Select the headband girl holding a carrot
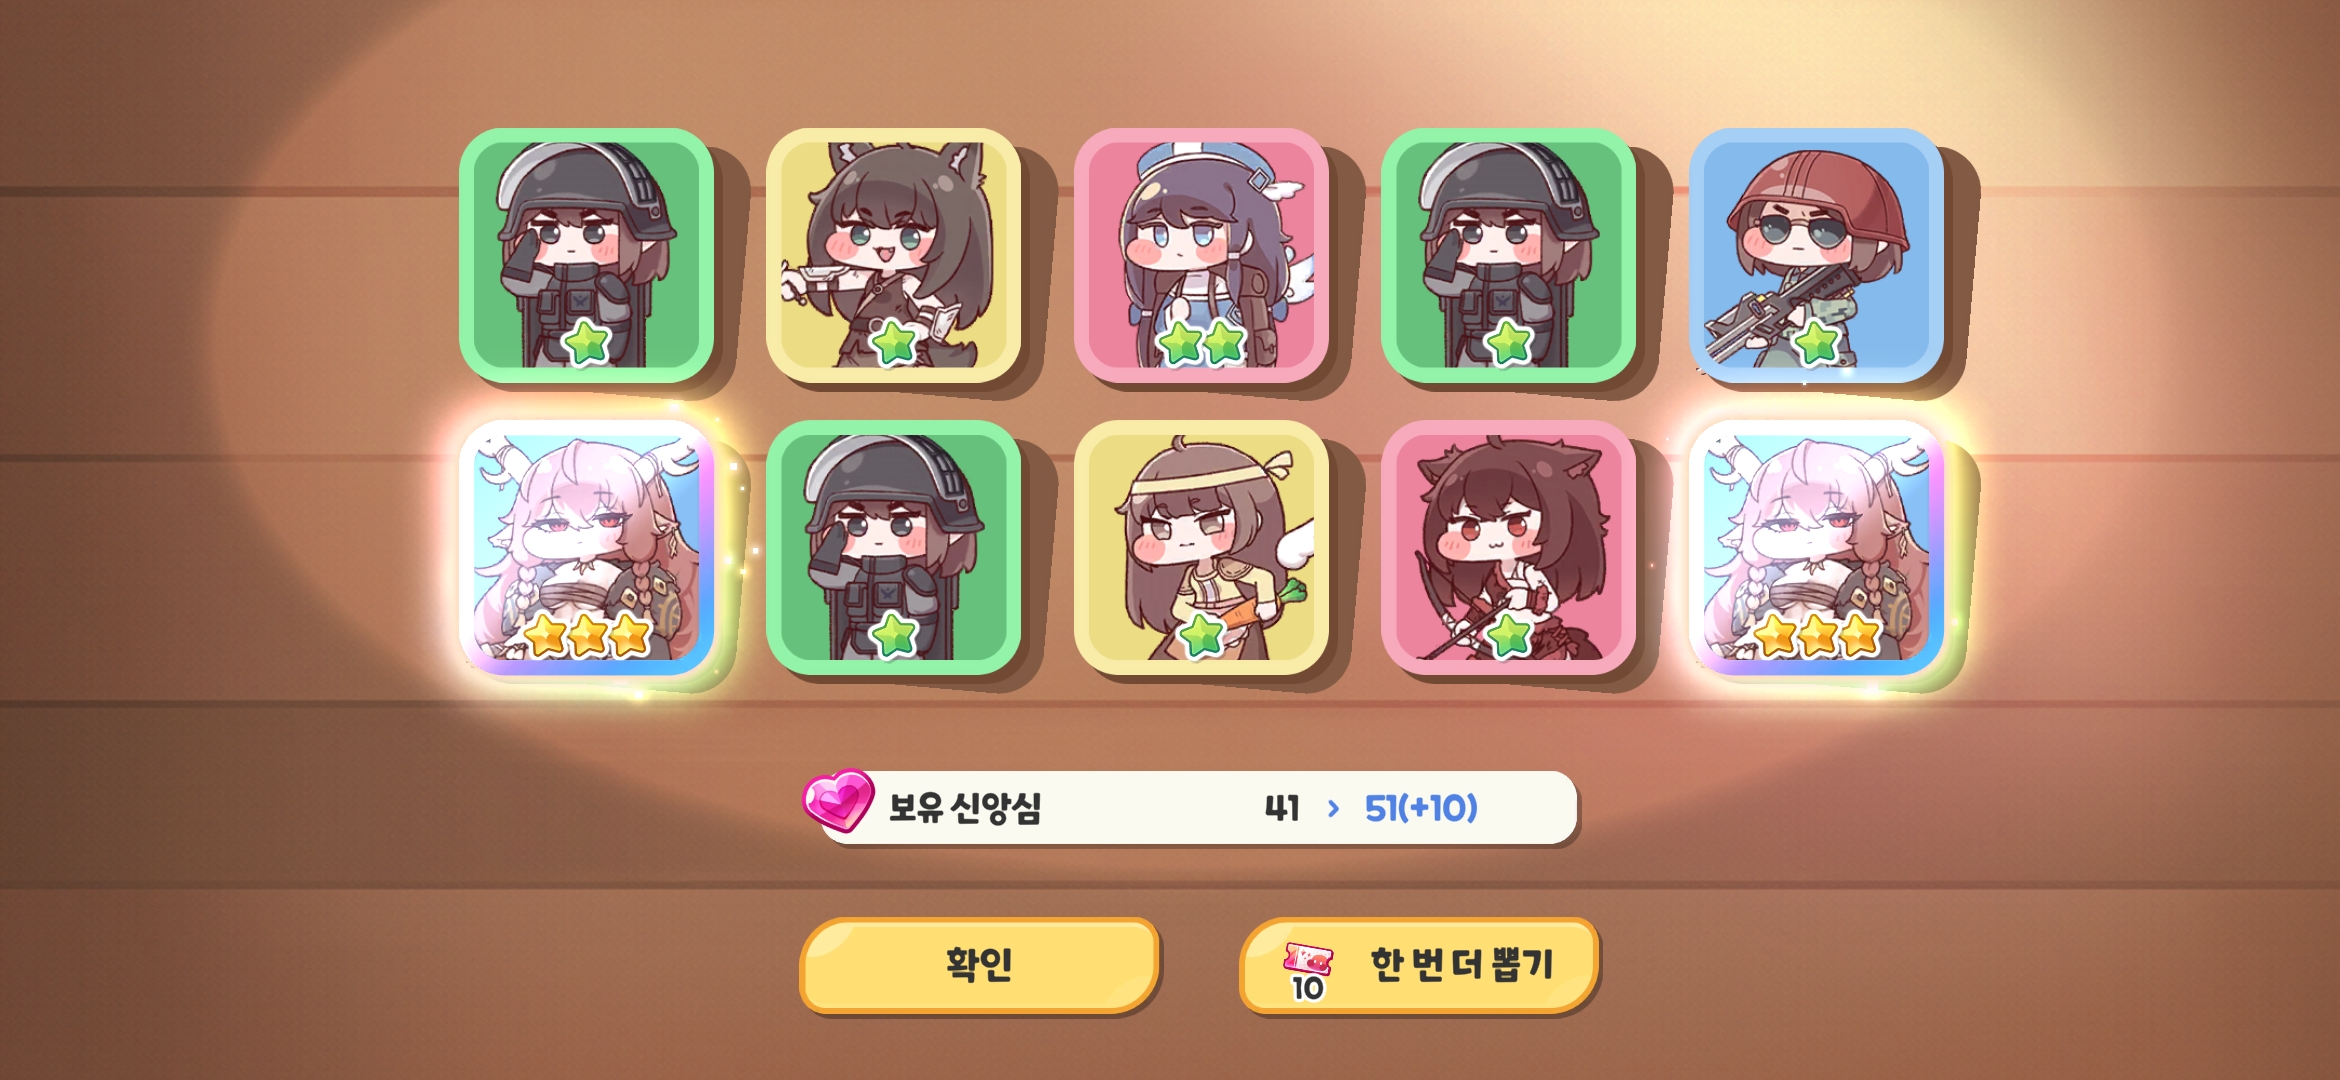The image size is (2340, 1080). click(1201, 547)
